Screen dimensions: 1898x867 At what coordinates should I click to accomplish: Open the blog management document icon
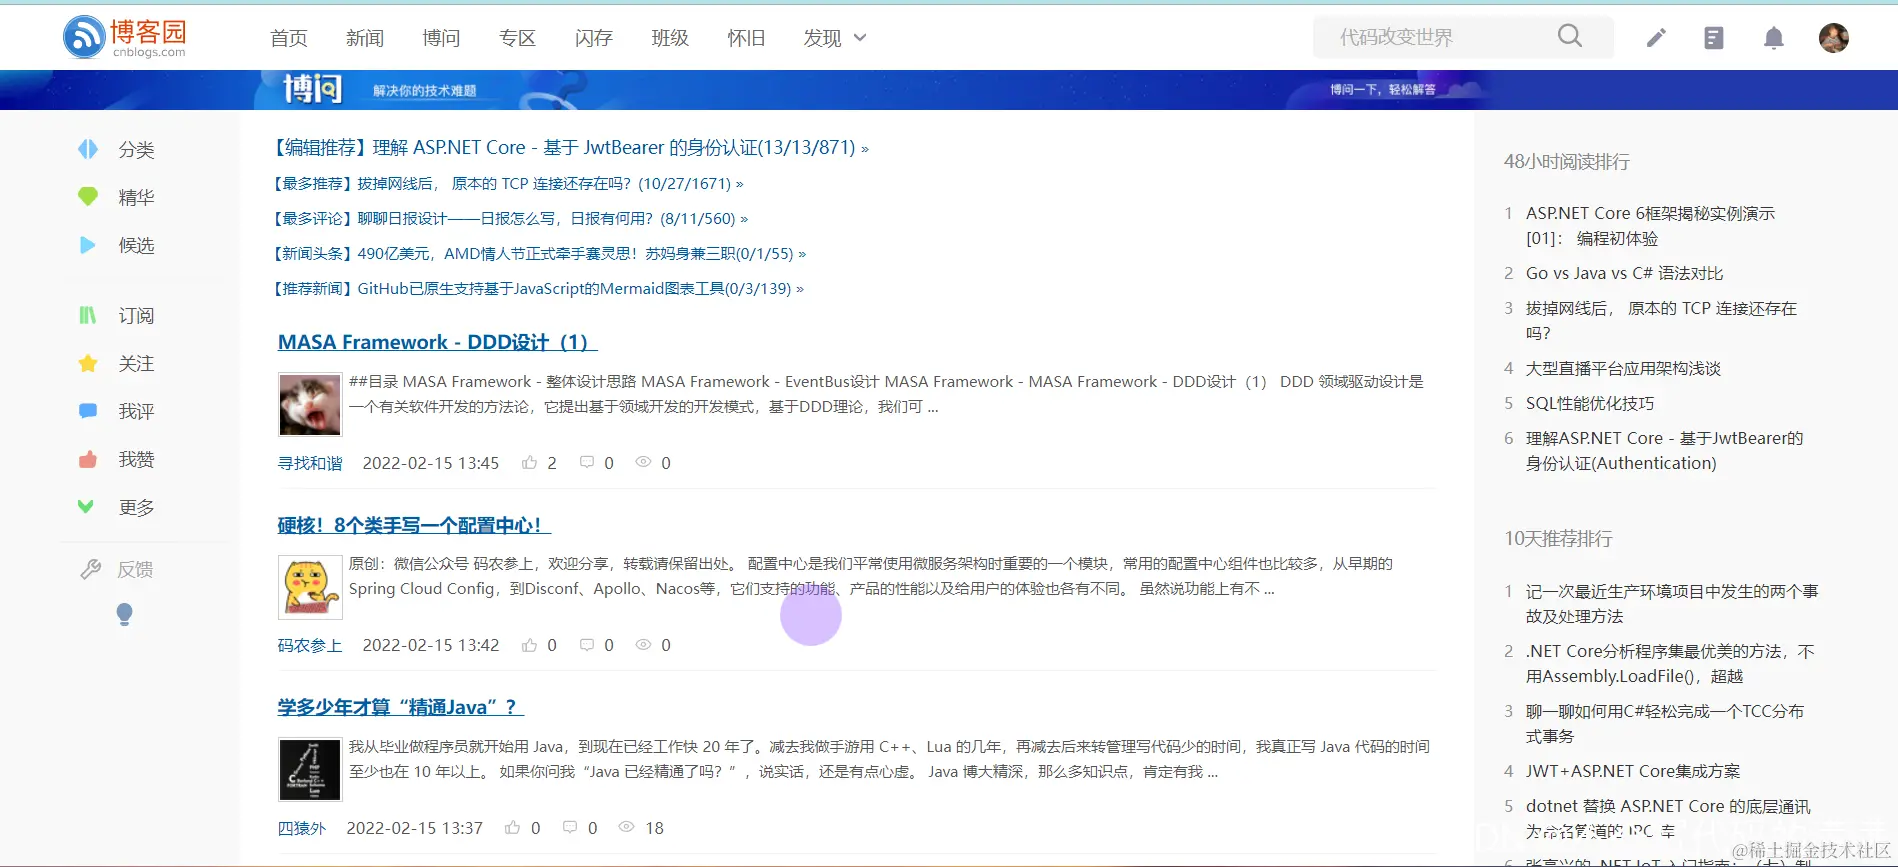[1714, 38]
